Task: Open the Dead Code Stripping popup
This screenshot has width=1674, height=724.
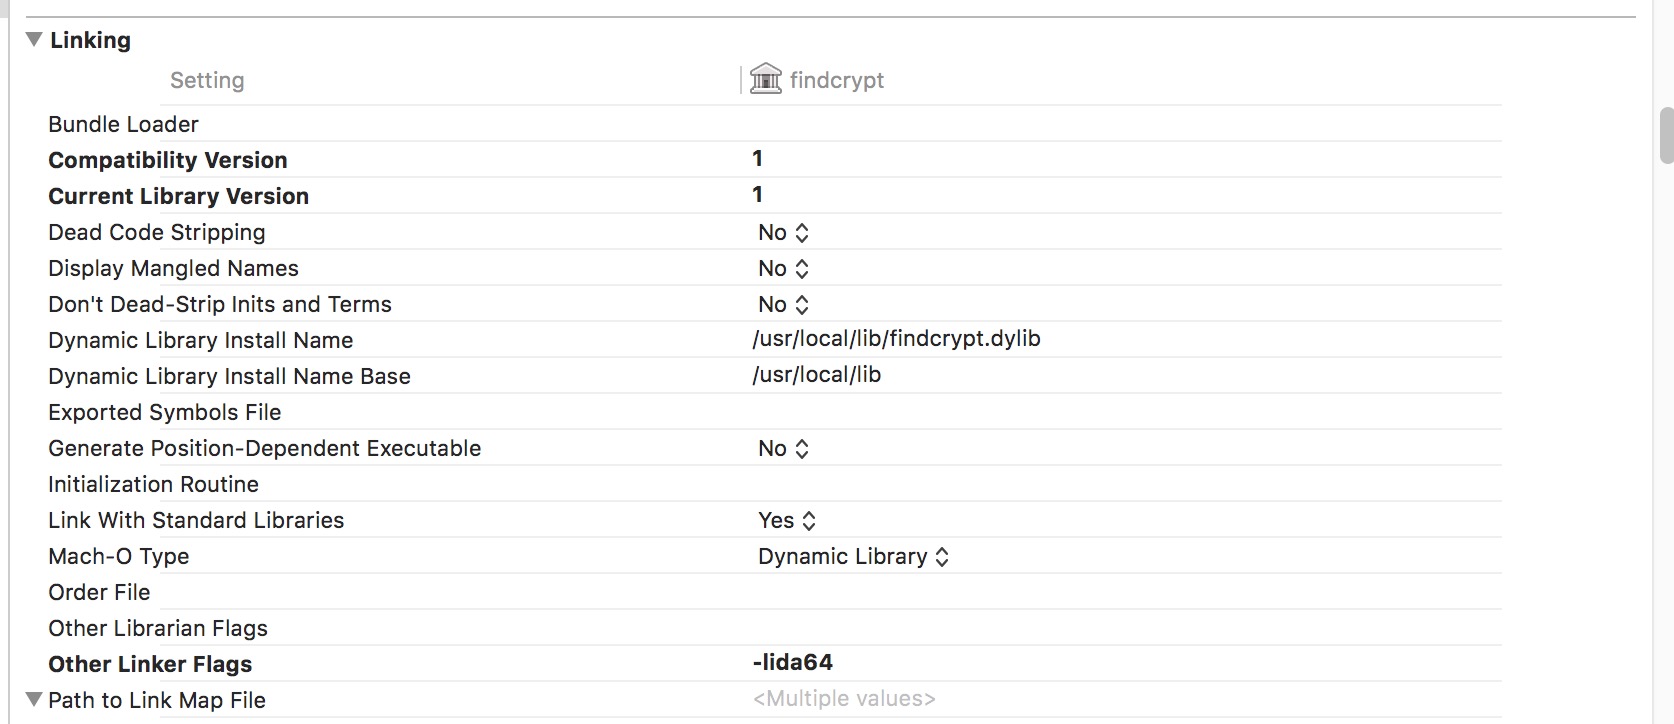Action: [x=783, y=232]
